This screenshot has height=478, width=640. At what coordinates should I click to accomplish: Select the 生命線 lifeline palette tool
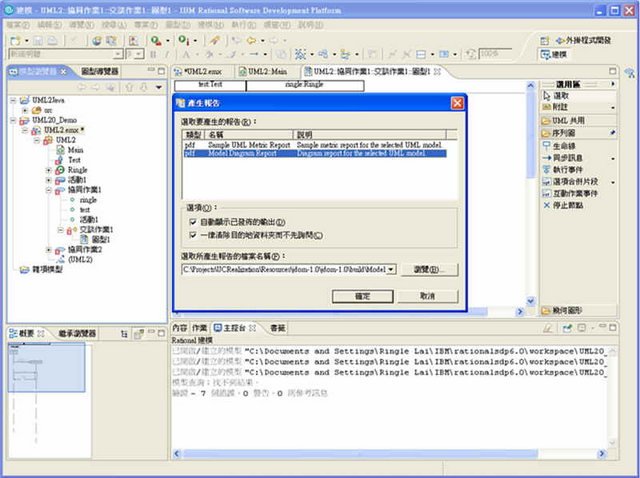pos(559,146)
